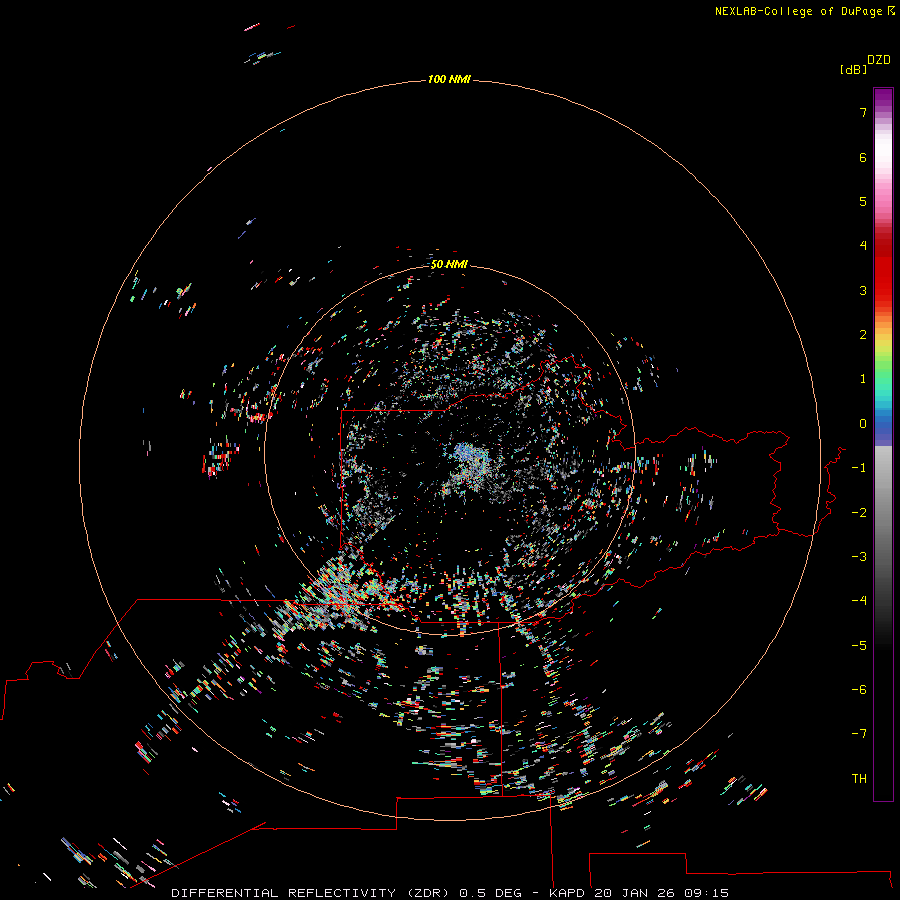
Task: Click the KAPD 20 JAN 26 09:15 timestamp
Action: 639,893
